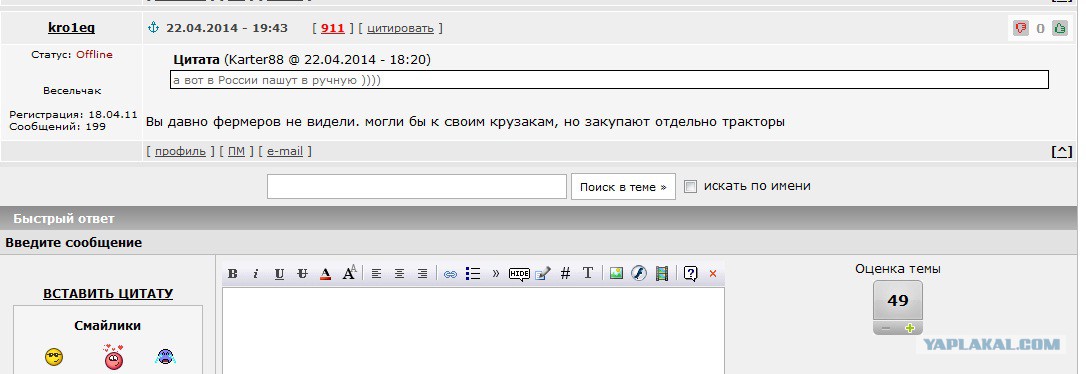Click 'ВСТАВИТЬ ЦИТАТУ' link

pos(108,294)
